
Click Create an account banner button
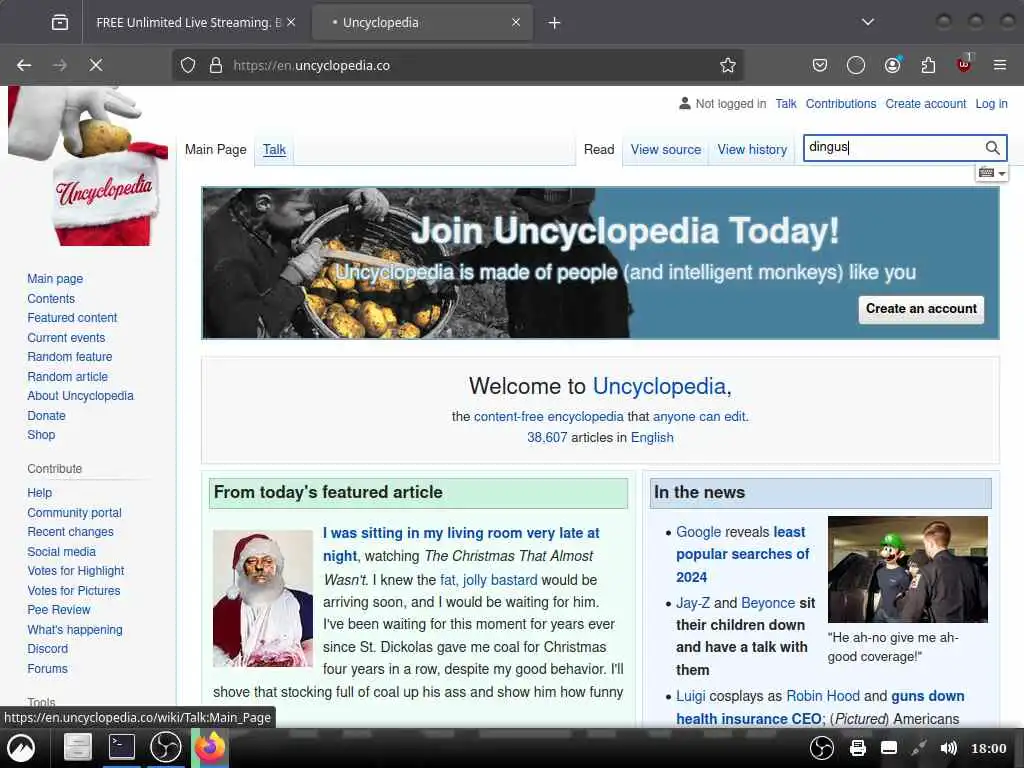point(921,309)
